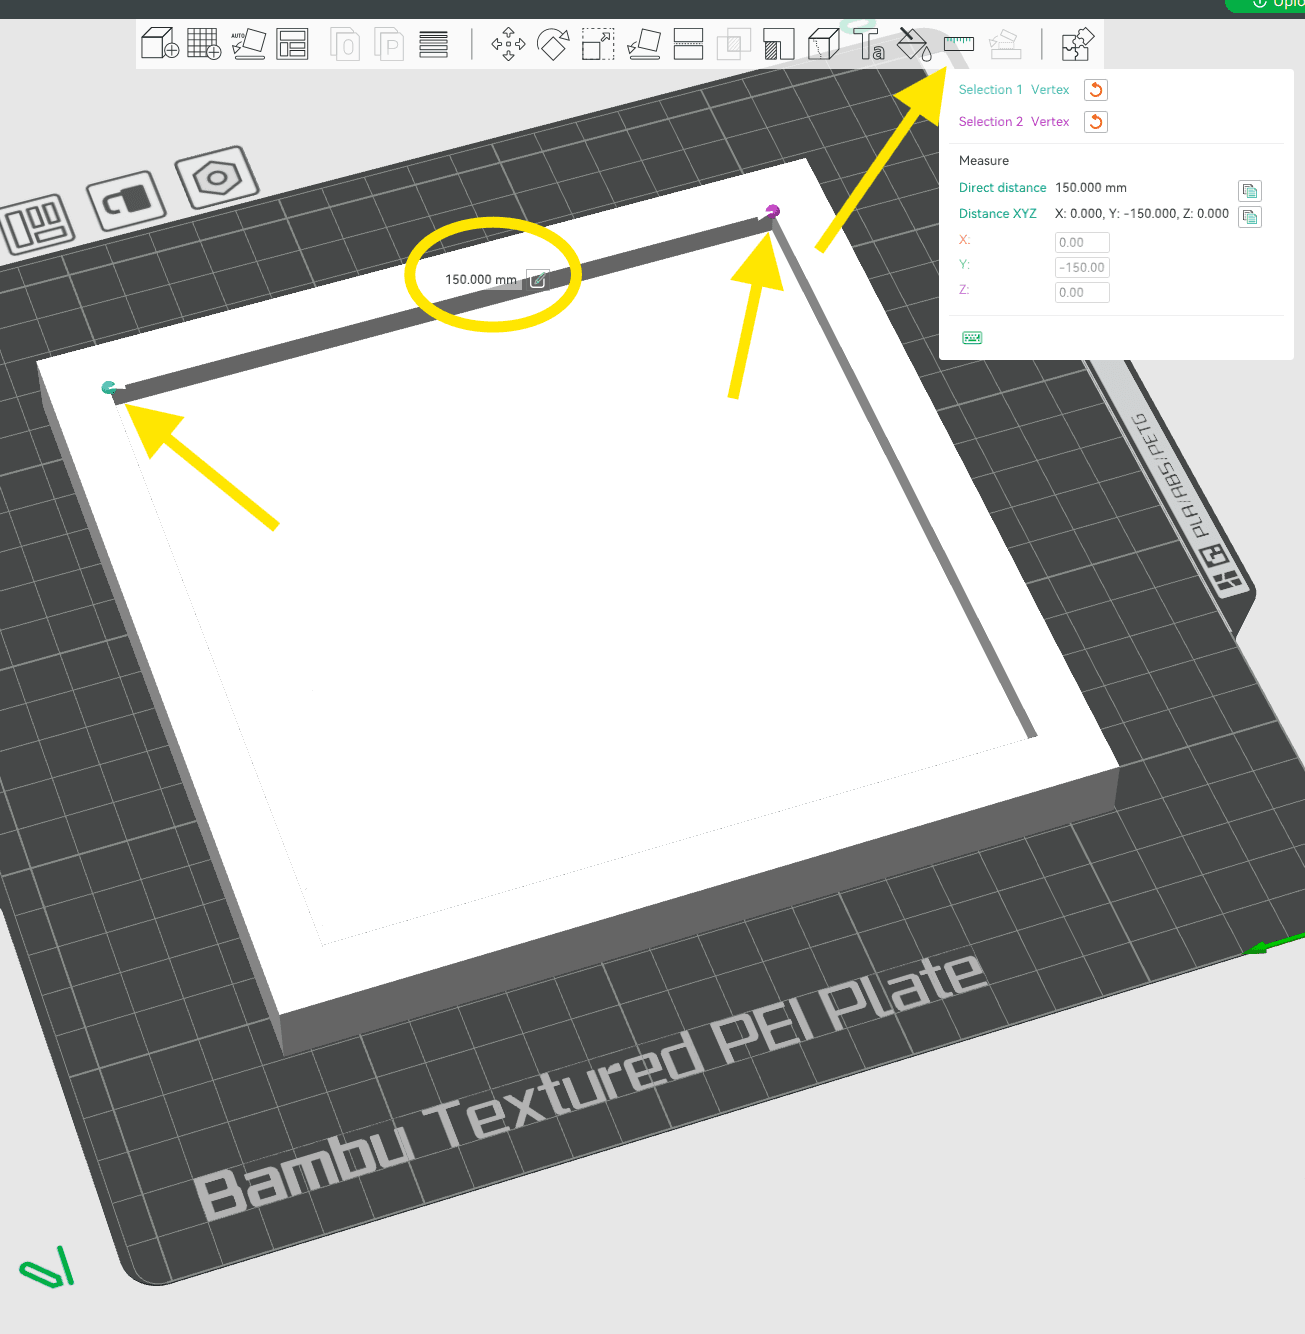Click the Split to parts icon
Viewport: 1305px width, 1334px height.
pos(389,44)
